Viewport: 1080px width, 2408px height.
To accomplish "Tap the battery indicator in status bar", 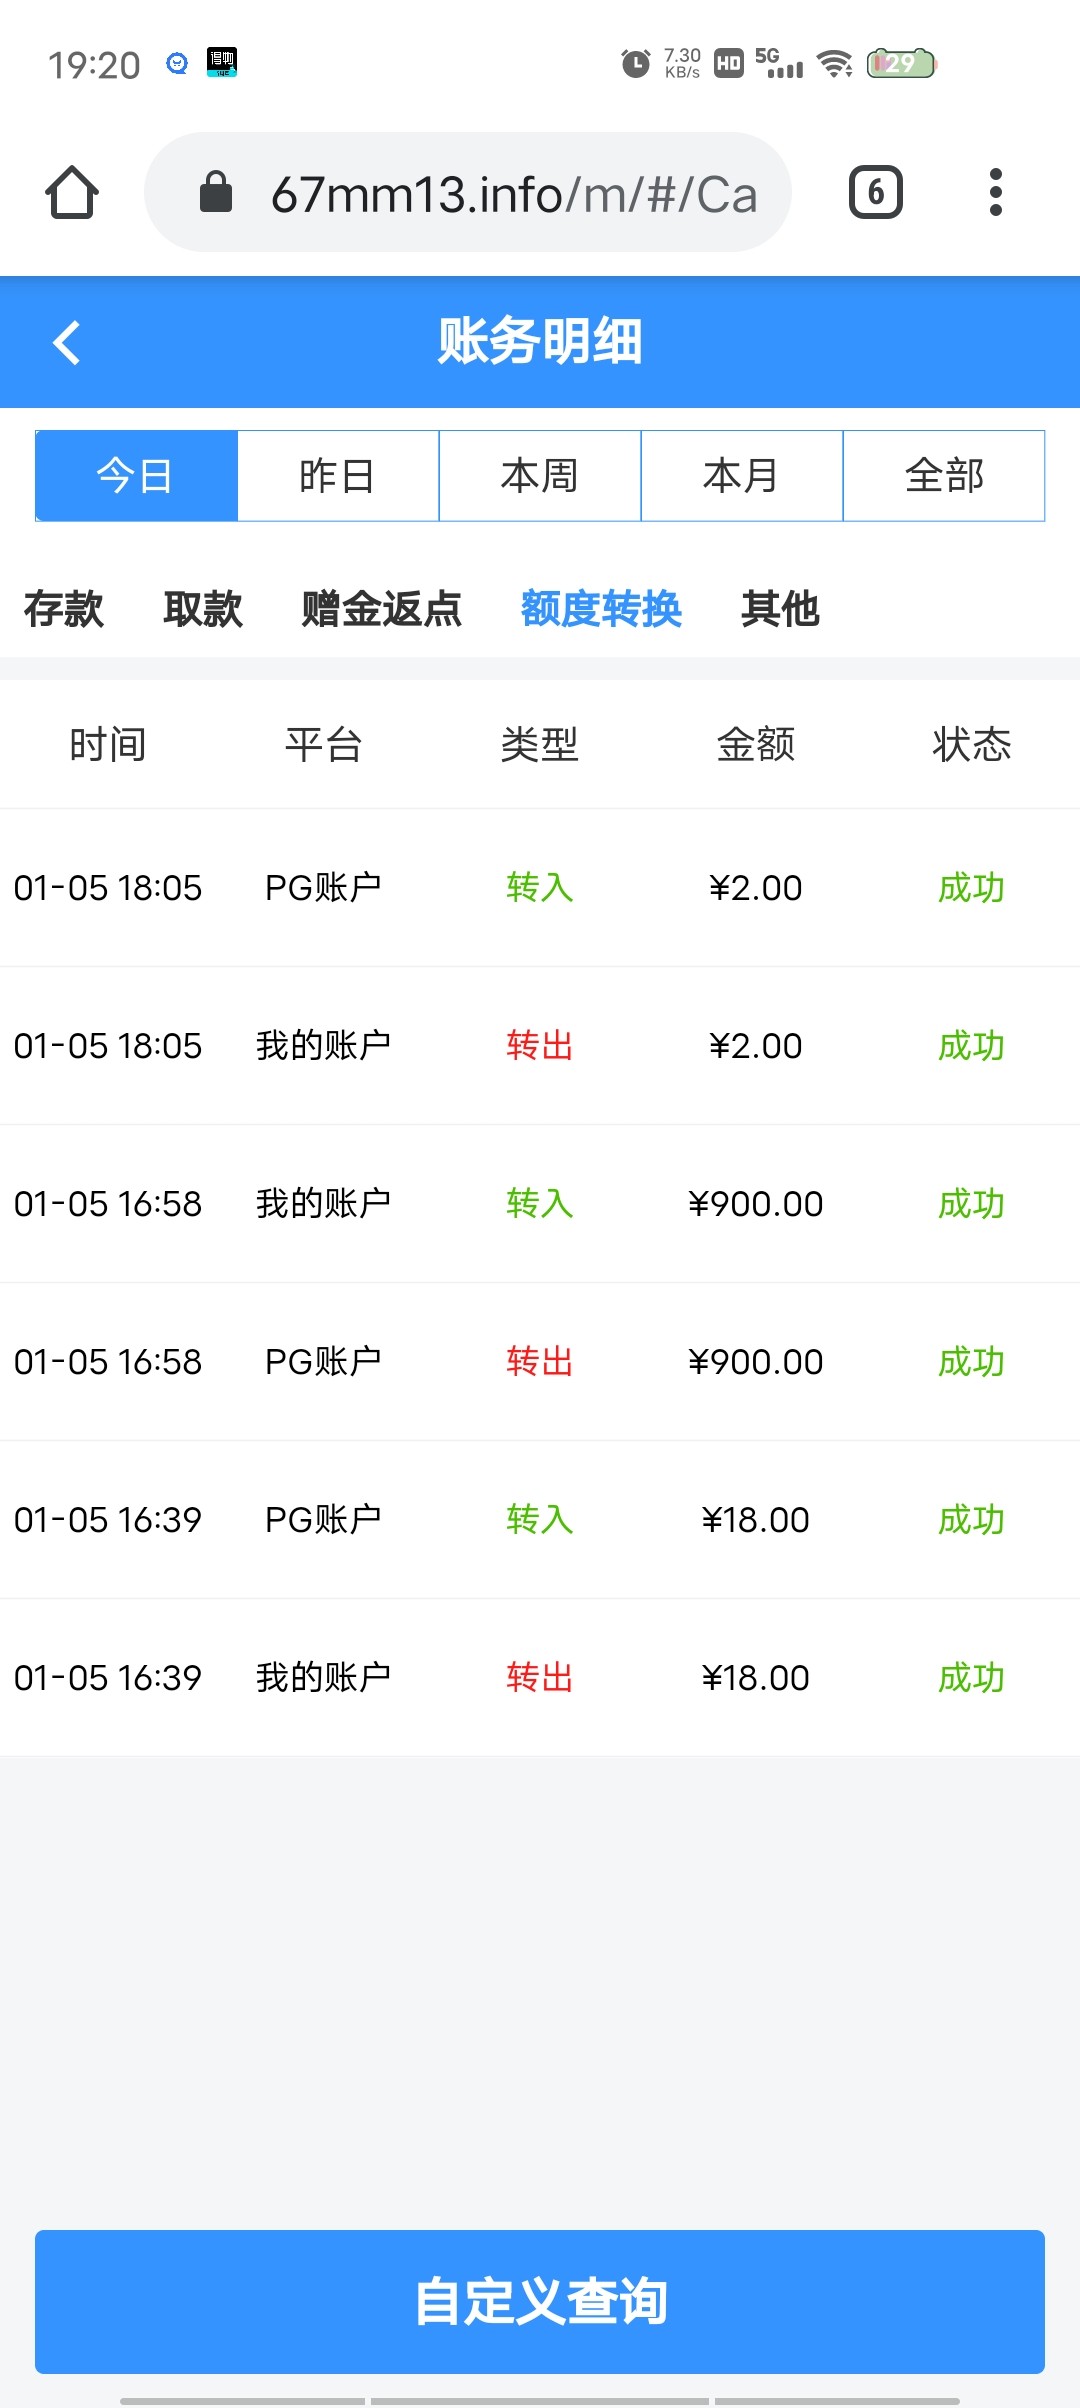I will coord(900,64).
